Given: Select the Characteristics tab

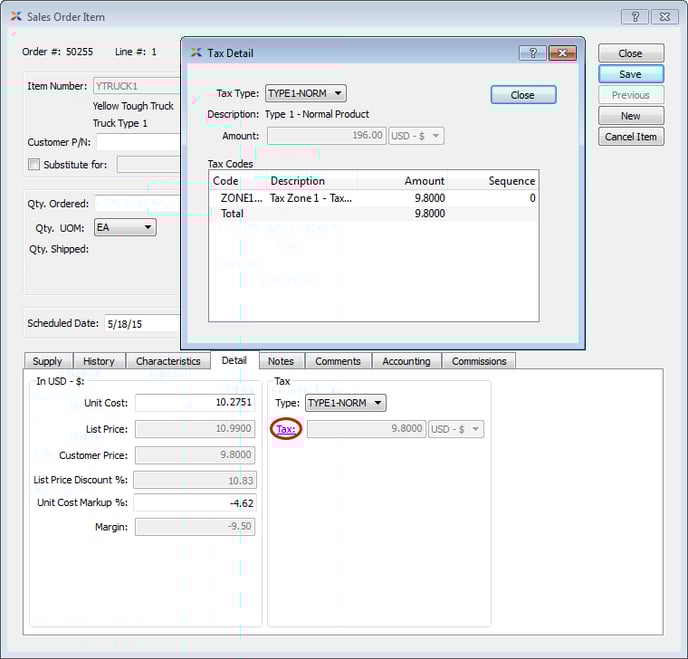Looking at the screenshot, I should (x=168, y=361).
